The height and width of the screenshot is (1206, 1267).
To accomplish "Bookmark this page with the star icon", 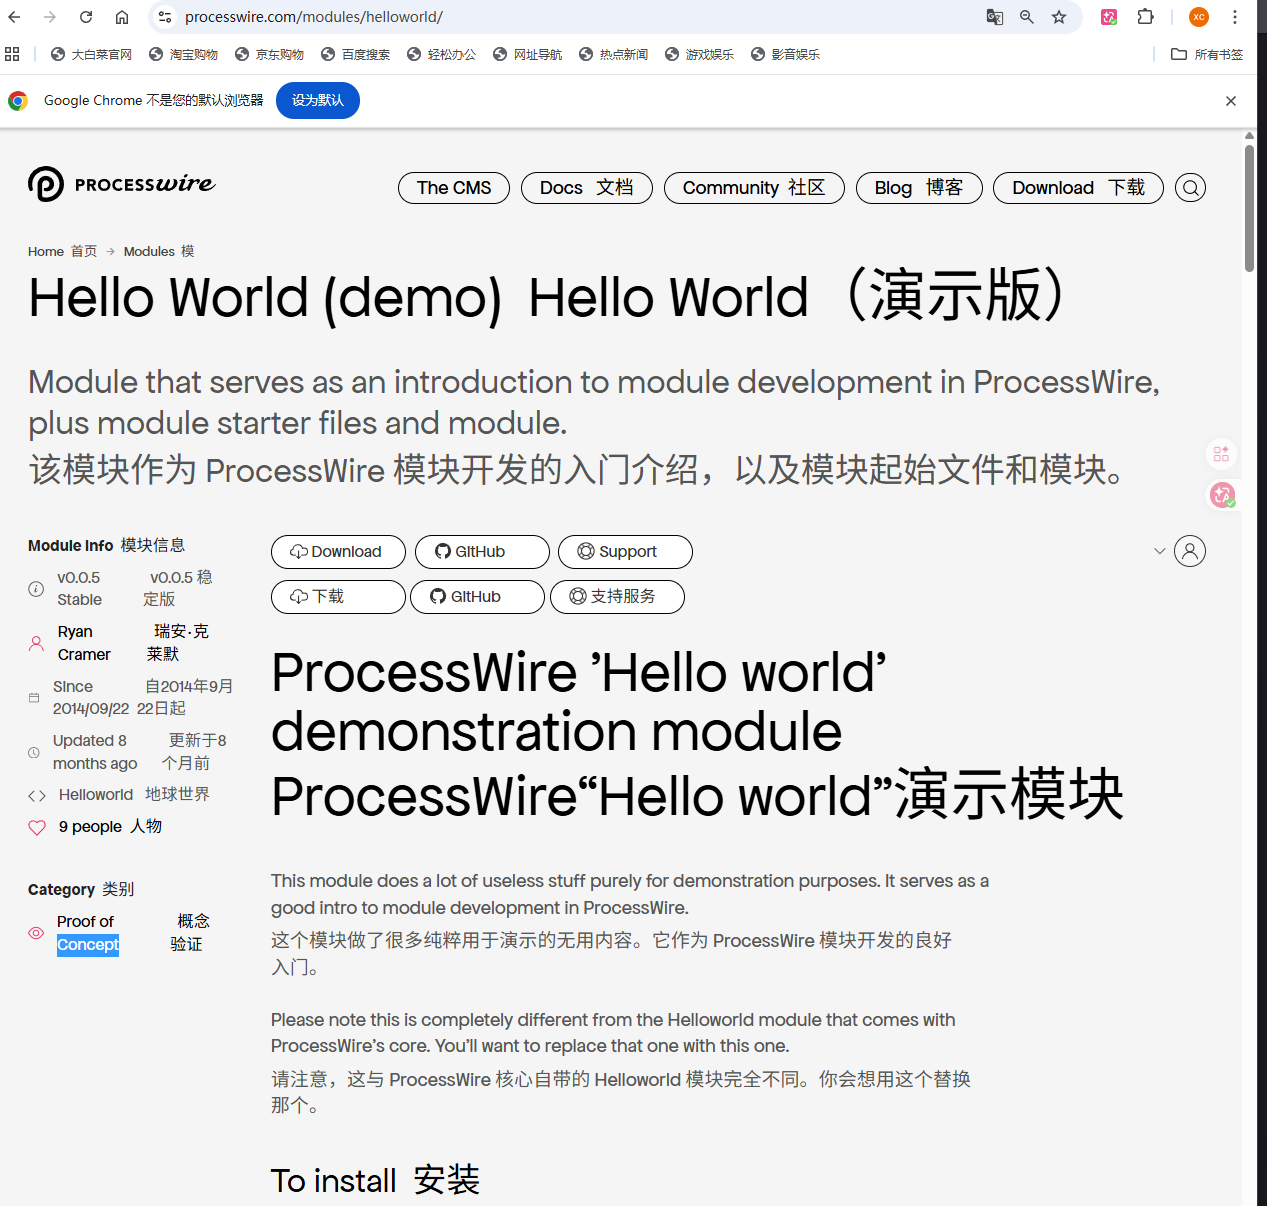I will coord(1059,17).
